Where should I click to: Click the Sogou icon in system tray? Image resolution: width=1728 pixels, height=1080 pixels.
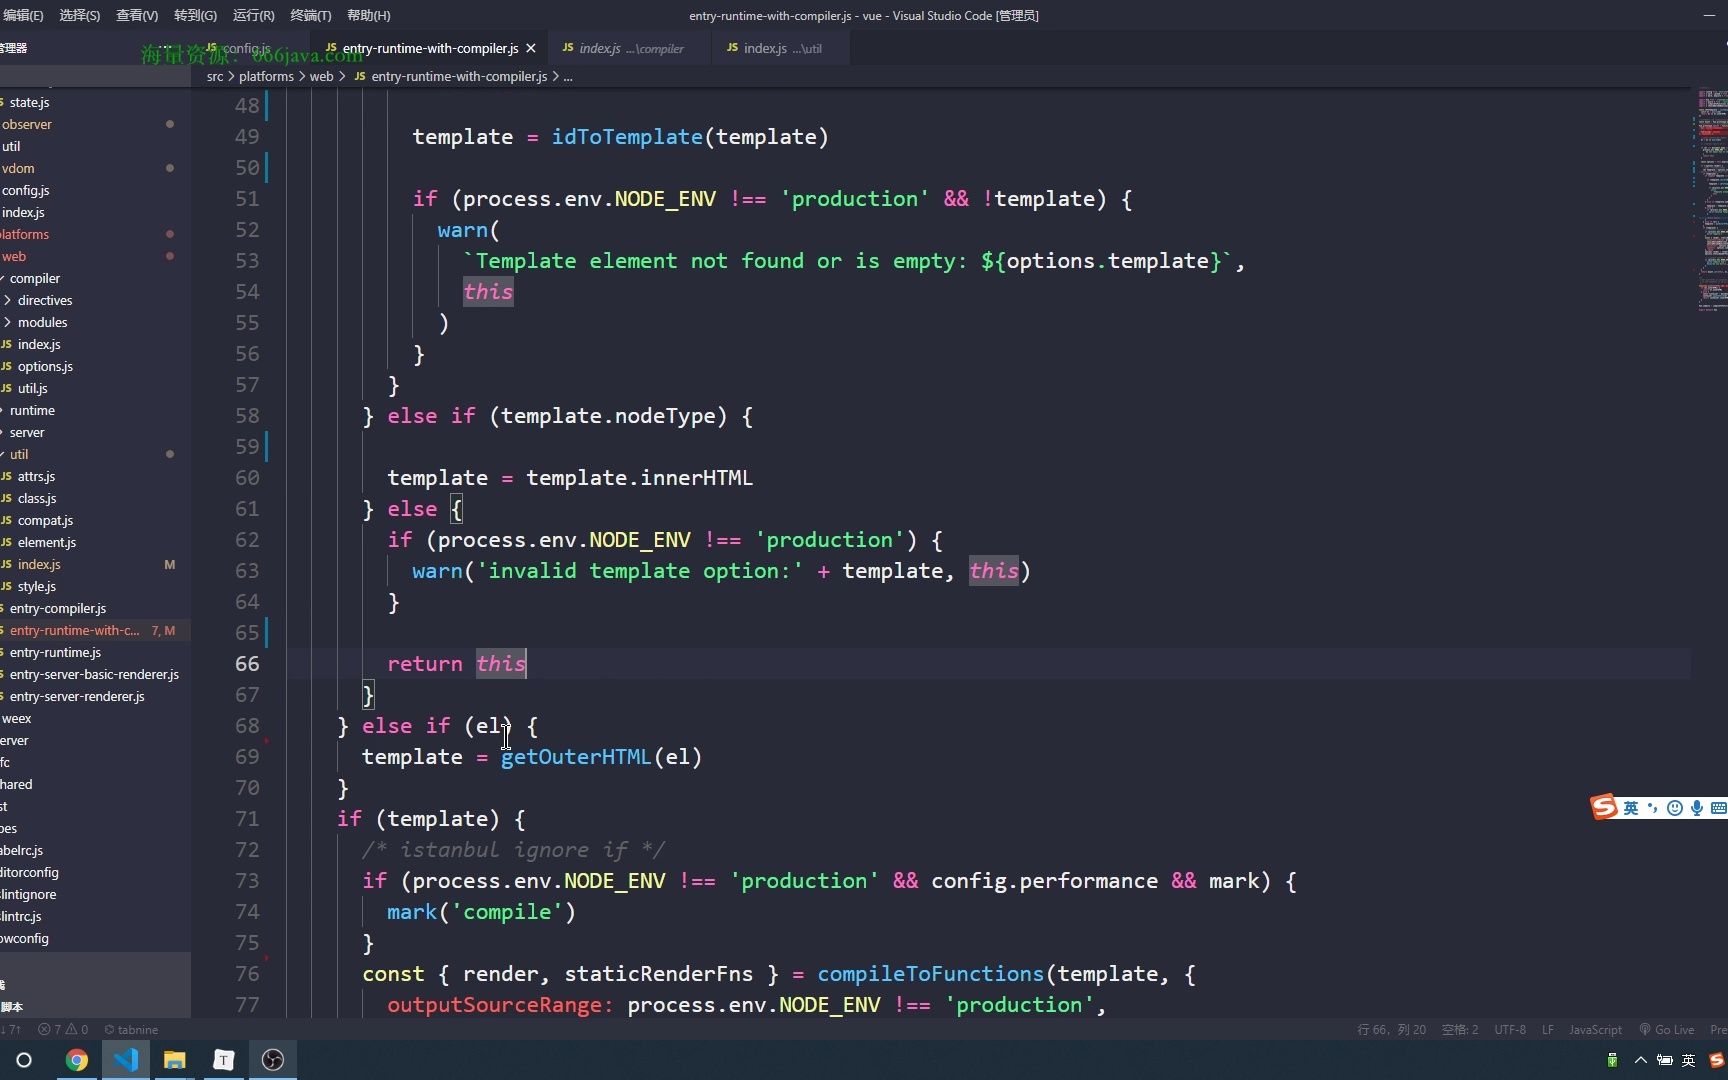click(1716, 1060)
